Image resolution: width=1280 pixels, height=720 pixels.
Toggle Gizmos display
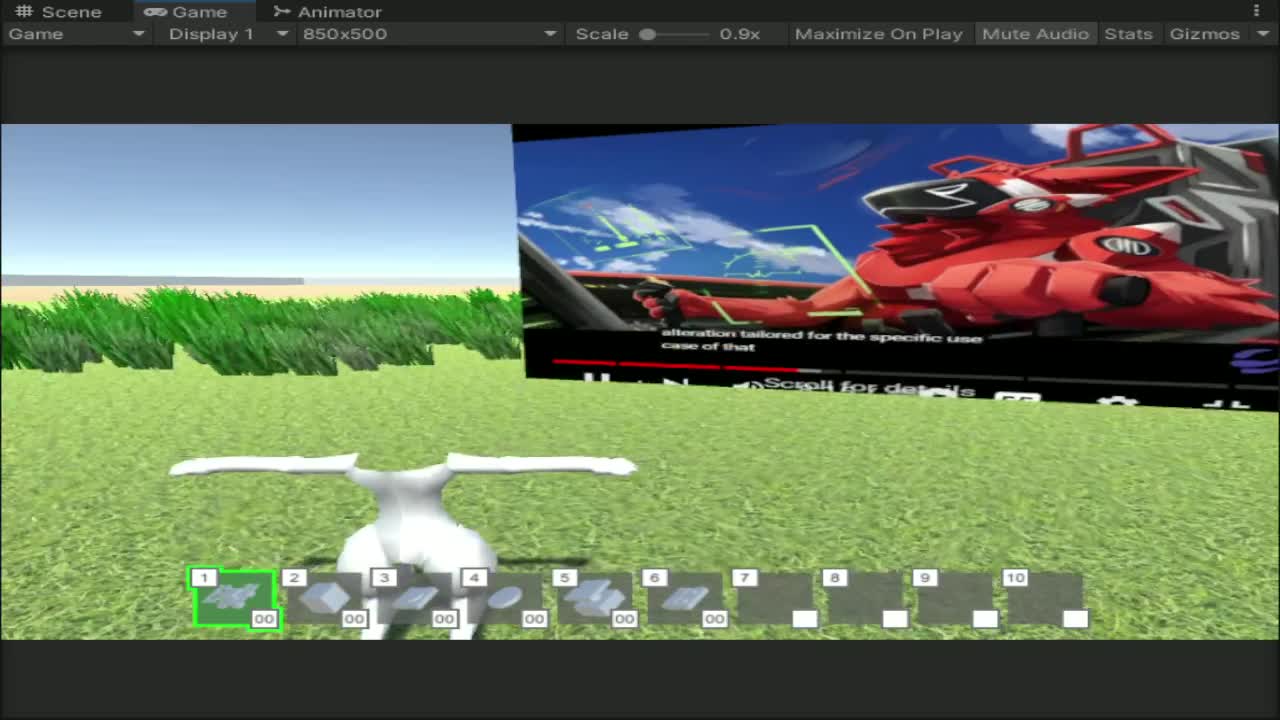(1204, 34)
